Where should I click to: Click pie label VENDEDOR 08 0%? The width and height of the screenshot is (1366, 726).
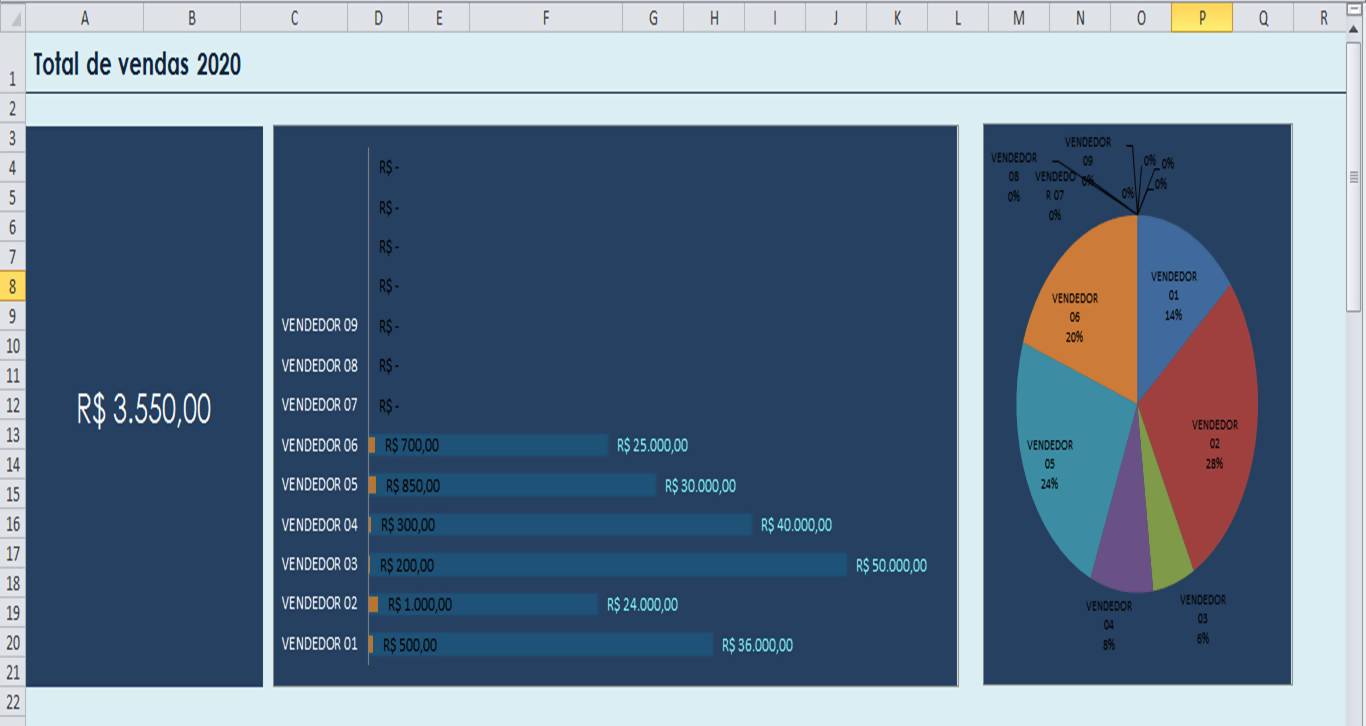coord(1014,177)
